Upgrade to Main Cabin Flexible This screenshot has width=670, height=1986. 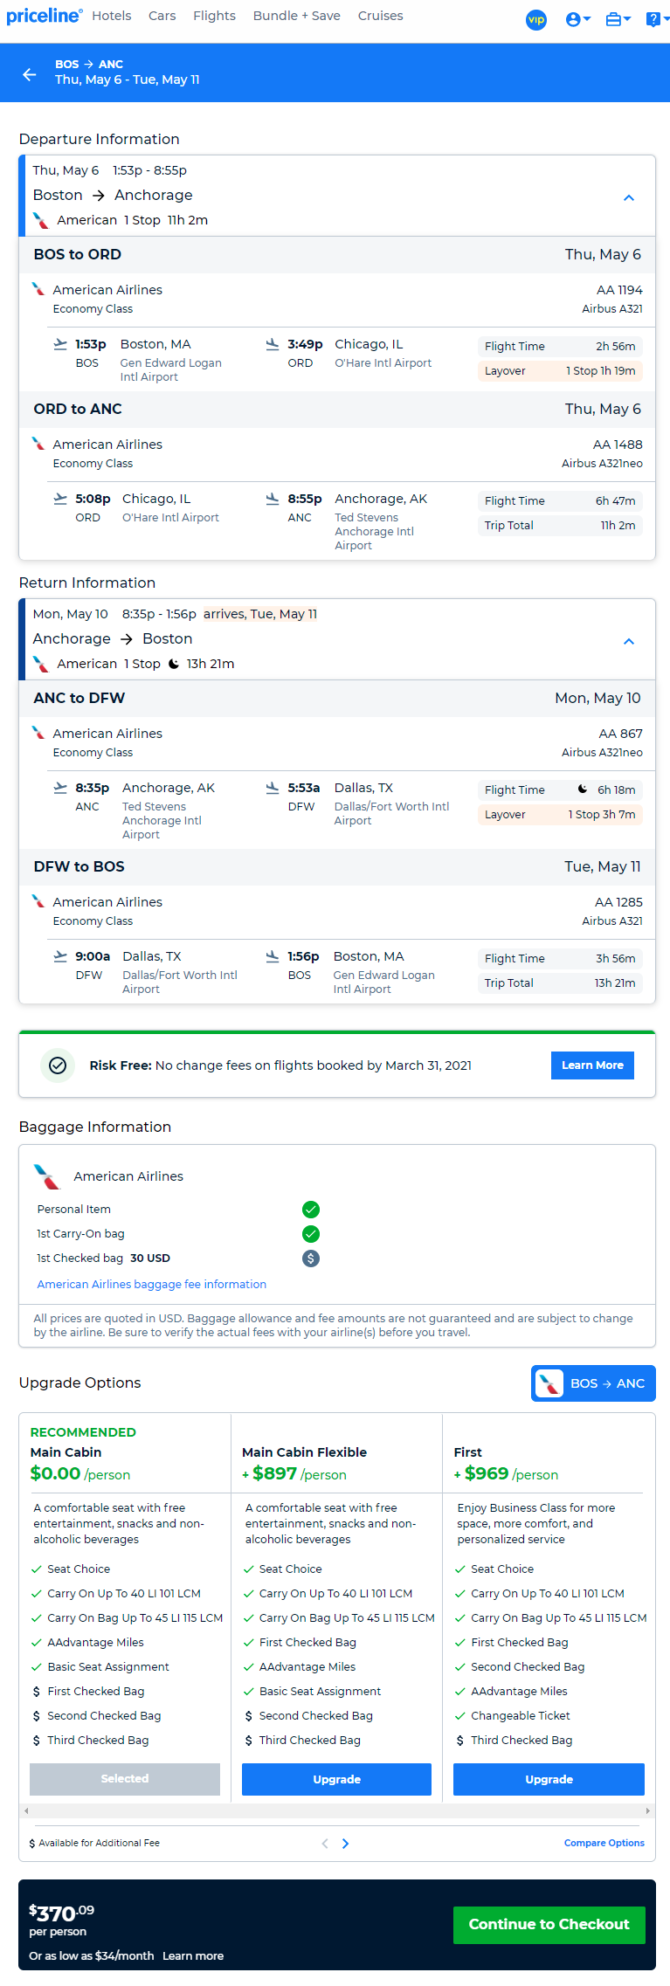337,1779
